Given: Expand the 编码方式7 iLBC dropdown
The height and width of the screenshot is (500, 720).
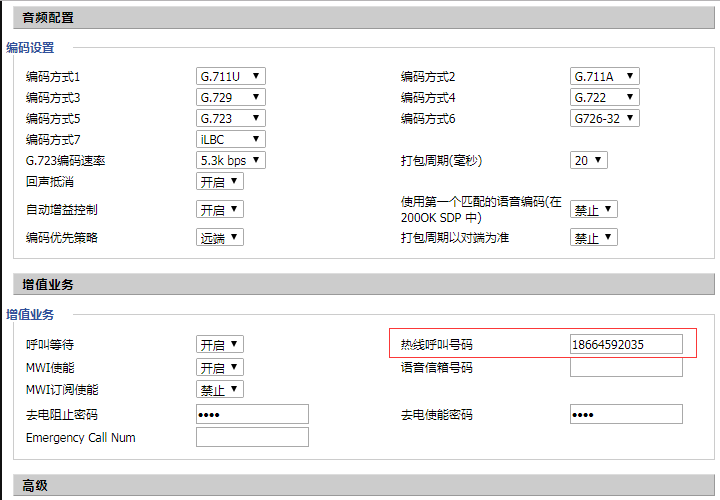Looking at the screenshot, I should 230,139.
